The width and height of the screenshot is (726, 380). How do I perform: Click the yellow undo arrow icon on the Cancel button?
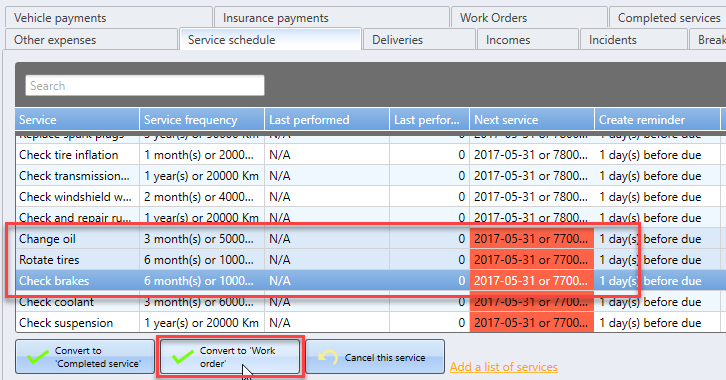[x=328, y=357]
